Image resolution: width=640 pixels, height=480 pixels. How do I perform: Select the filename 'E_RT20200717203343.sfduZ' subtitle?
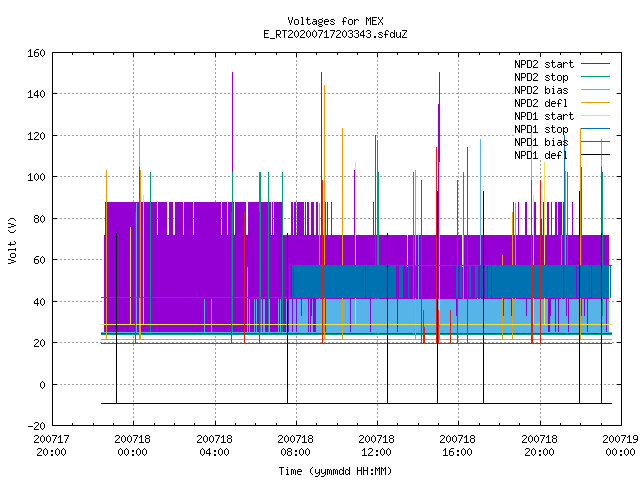[335, 34]
